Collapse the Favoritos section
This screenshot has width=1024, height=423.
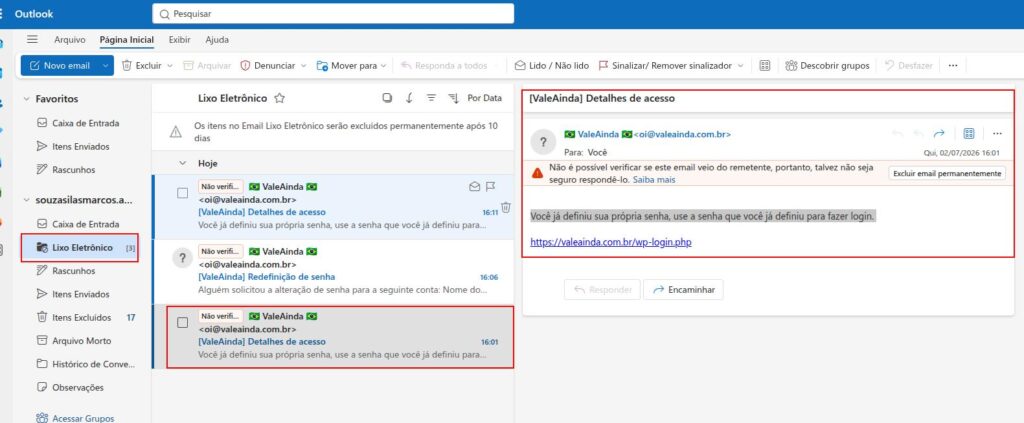coord(27,99)
